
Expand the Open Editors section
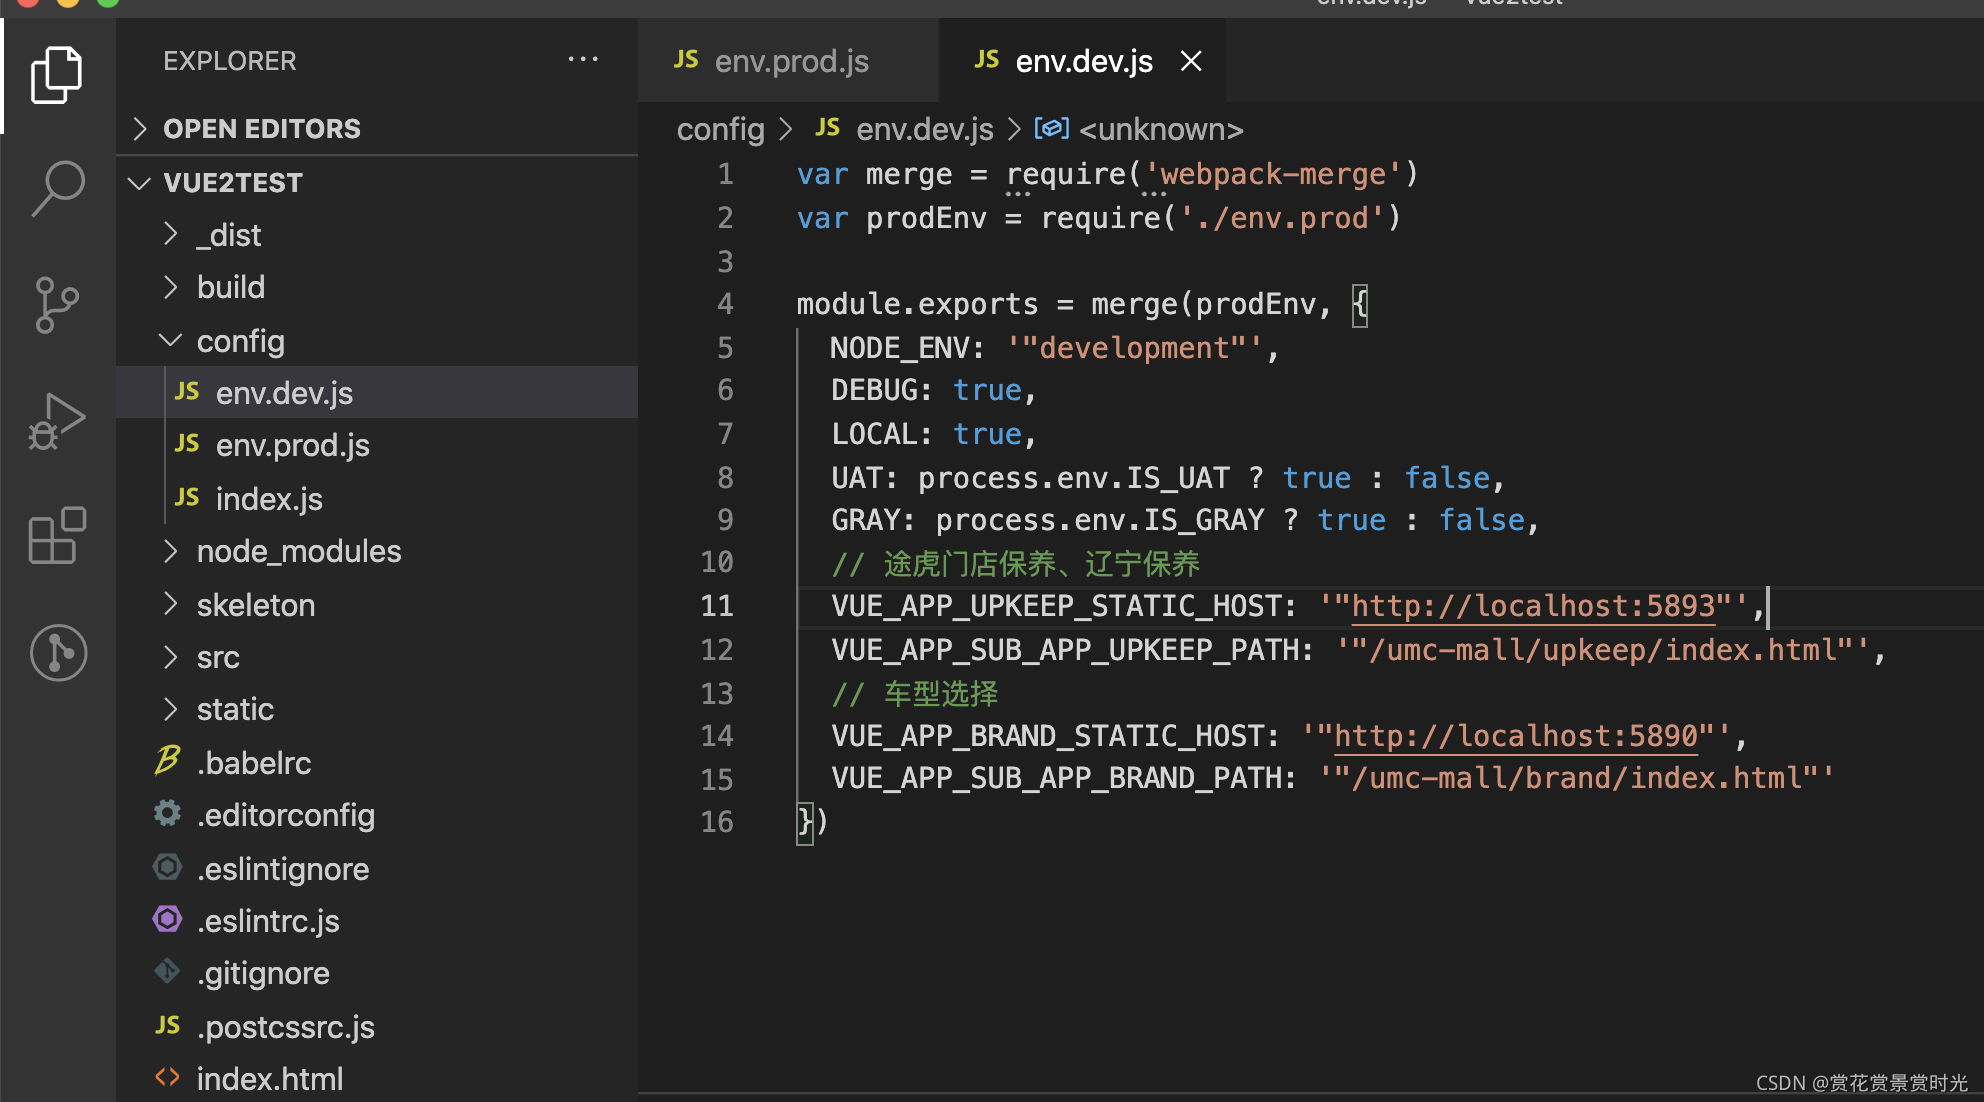coord(140,129)
